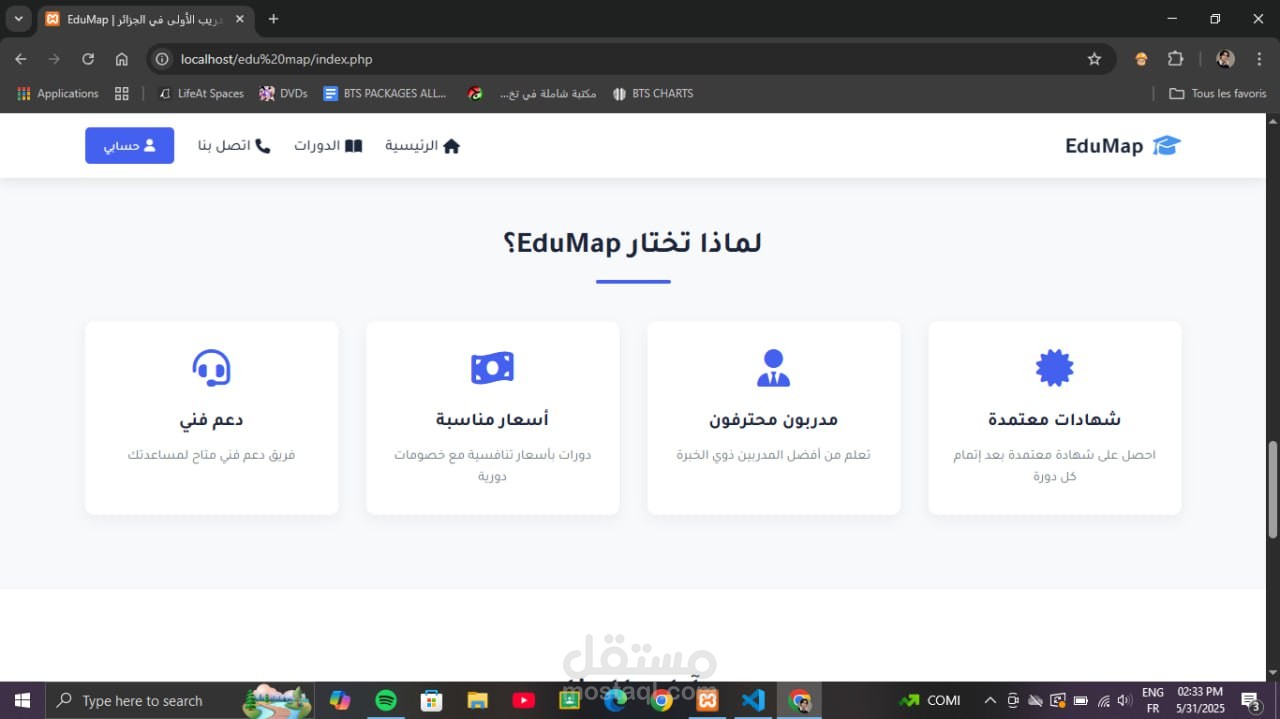Click the لماذا تختار EduMap heading
The width and height of the screenshot is (1280, 719).
click(x=633, y=243)
